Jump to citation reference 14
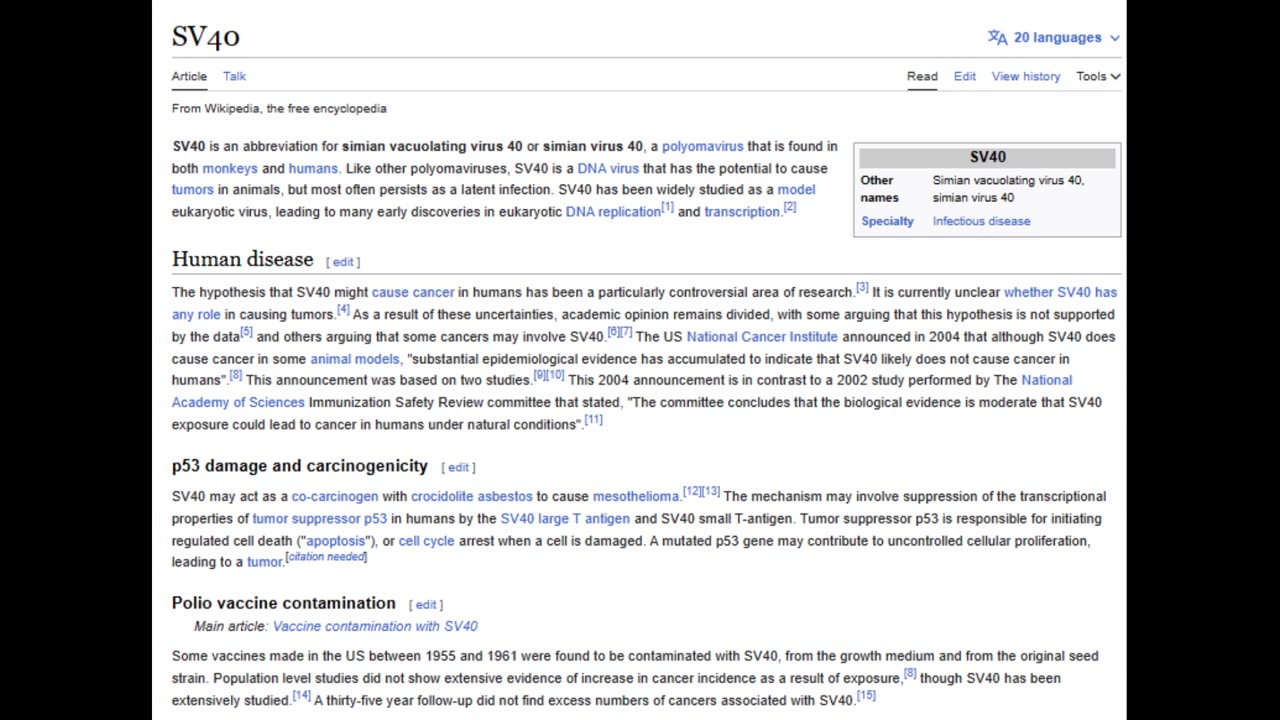The image size is (1280, 720). click(x=301, y=696)
